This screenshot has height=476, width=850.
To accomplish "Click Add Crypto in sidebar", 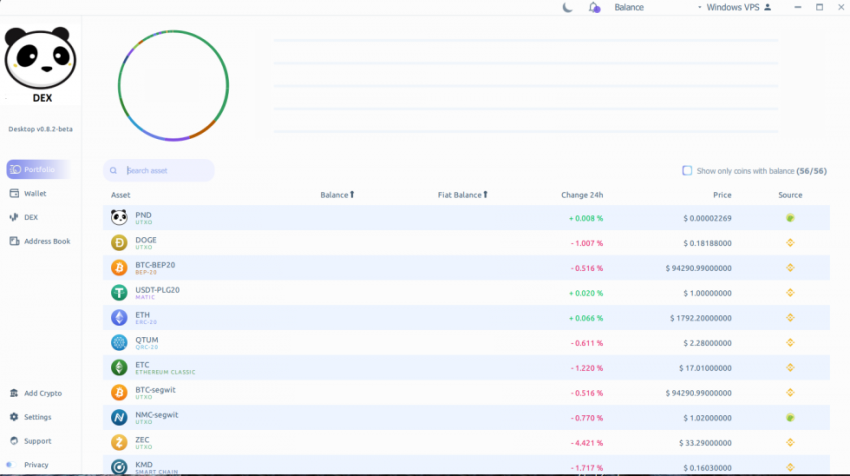I will (x=36, y=393).
